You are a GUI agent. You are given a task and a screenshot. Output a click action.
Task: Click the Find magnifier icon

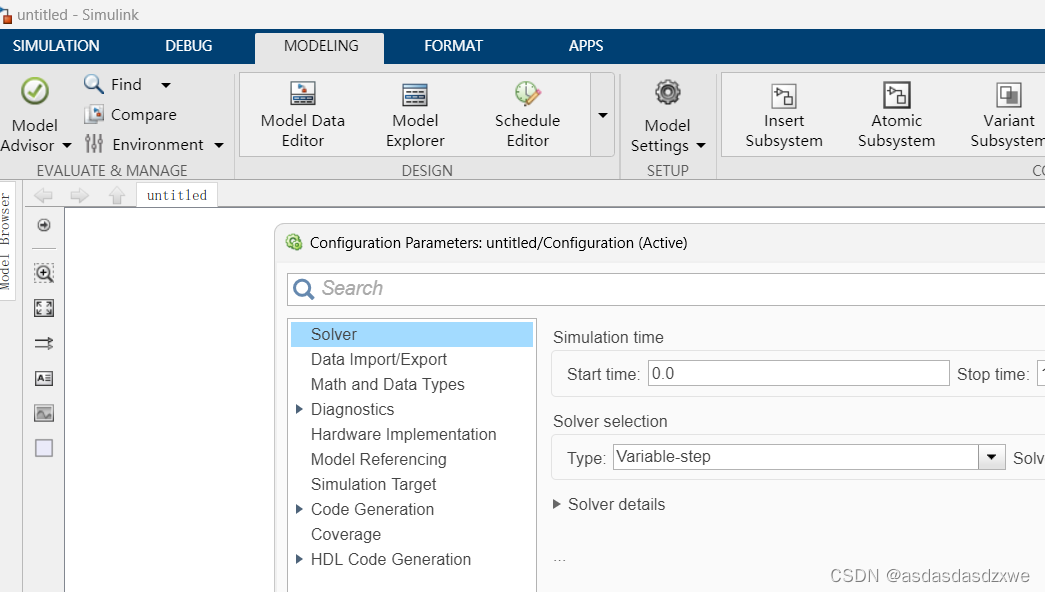[x=93, y=84]
